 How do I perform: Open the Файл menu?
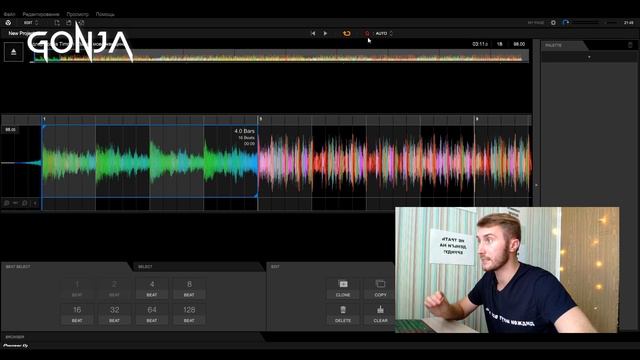pos(9,14)
